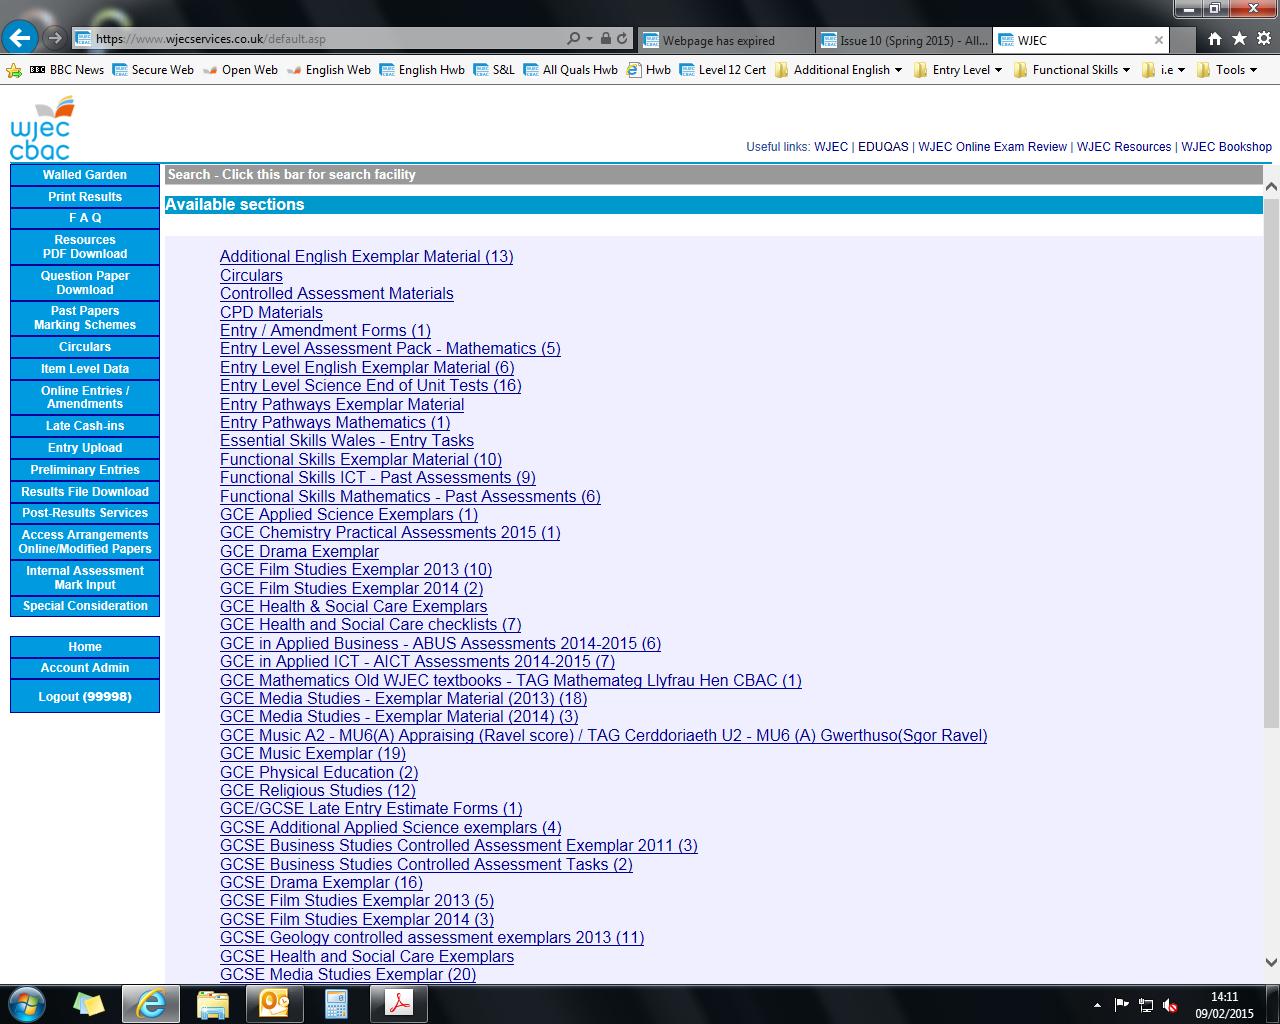This screenshot has width=1280, height=1024.
Task: Open the Windows Explorer folder taskbar icon
Action: tap(212, 1003)
